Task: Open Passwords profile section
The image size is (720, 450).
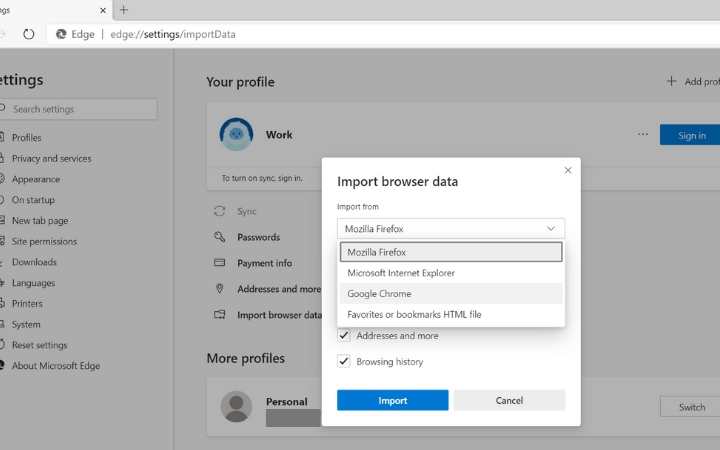Action: tap(259, 237)
